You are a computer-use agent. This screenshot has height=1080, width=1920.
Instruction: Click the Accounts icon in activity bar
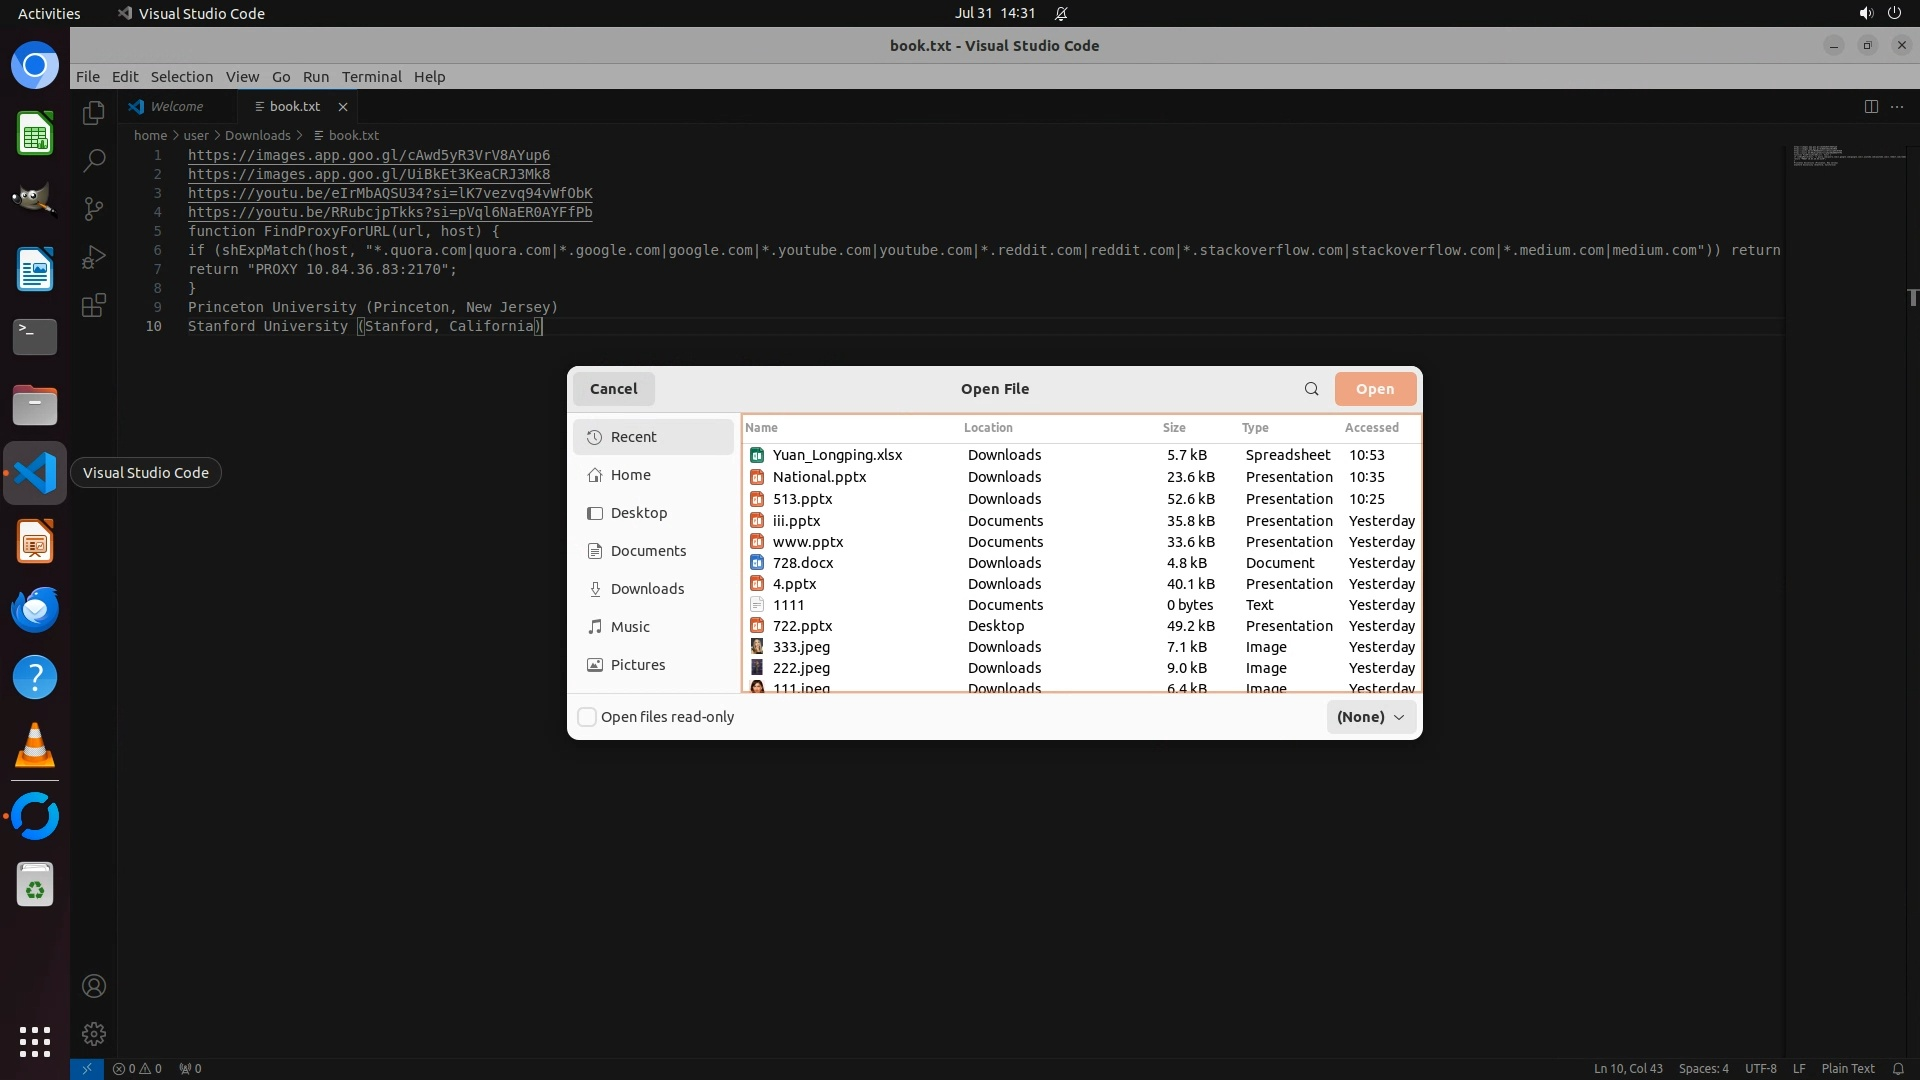click(94, 986)
